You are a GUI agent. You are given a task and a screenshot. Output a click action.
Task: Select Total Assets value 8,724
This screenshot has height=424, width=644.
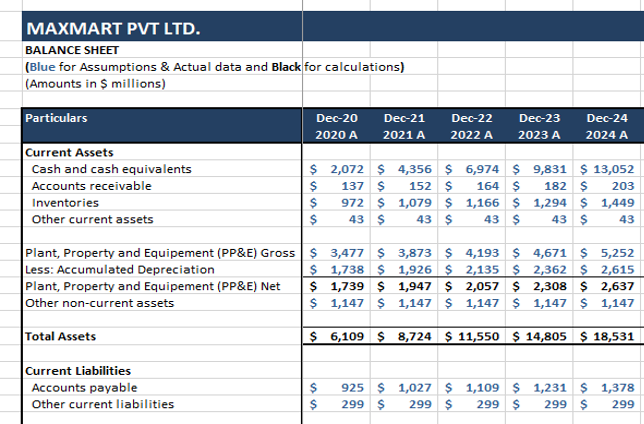pos(415,337)
